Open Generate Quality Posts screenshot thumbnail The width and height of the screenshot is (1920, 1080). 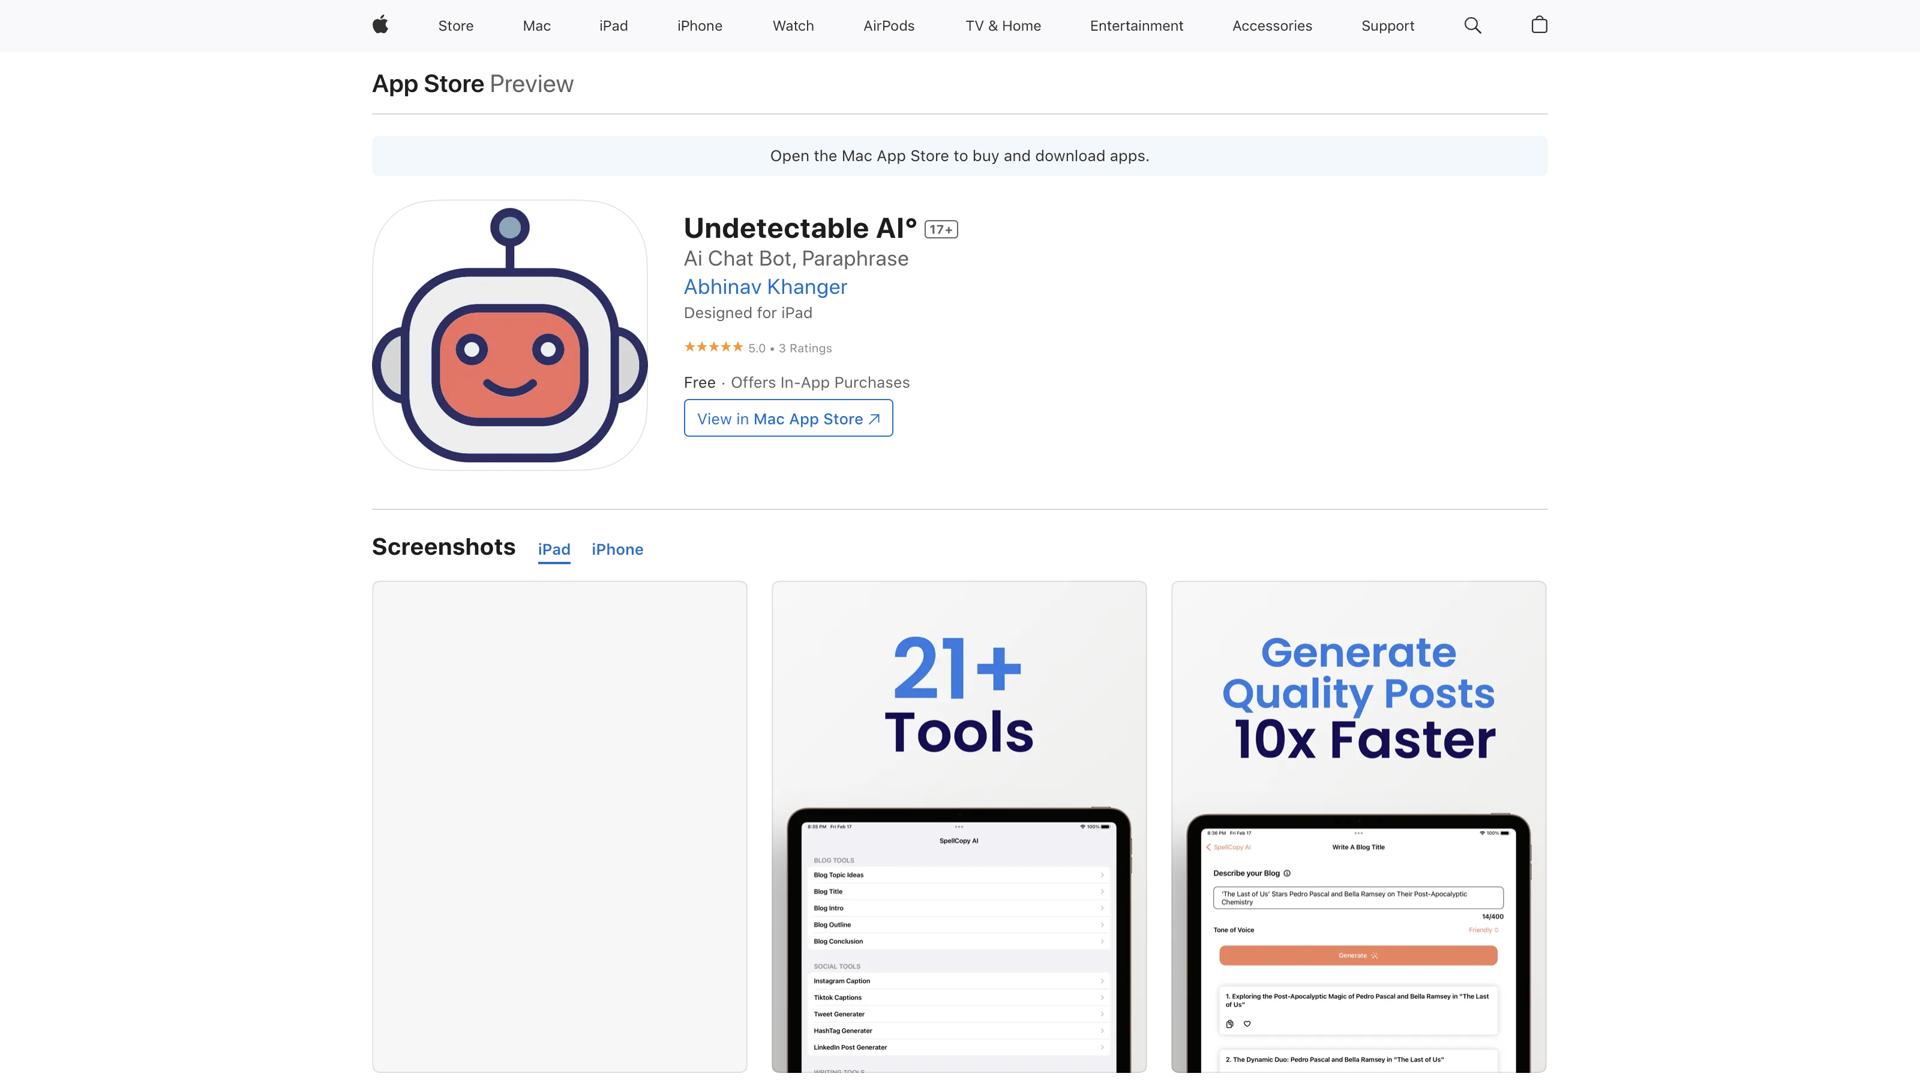click(x=1358, y=826)
